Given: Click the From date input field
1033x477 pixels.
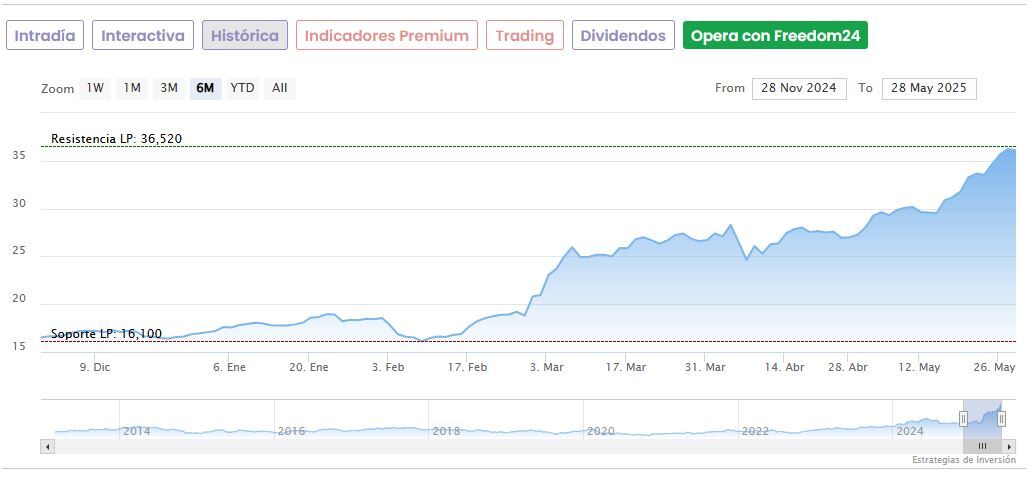Looking at the screenshot, I should click(799, 88).
